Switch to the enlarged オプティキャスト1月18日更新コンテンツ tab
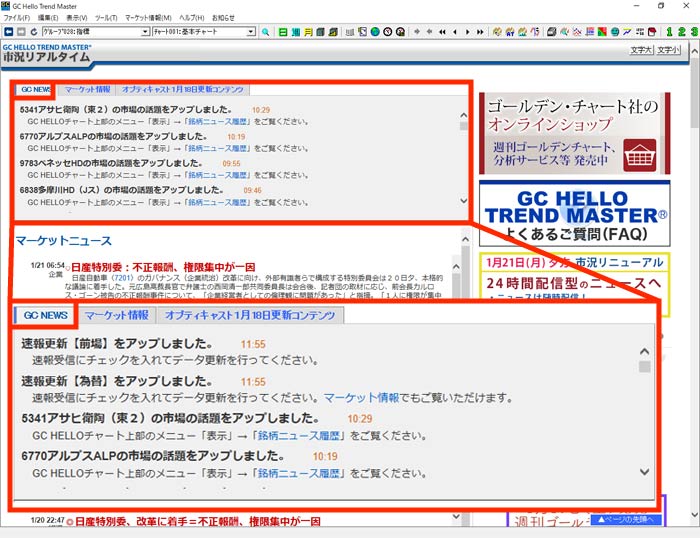 coord(250,315)
